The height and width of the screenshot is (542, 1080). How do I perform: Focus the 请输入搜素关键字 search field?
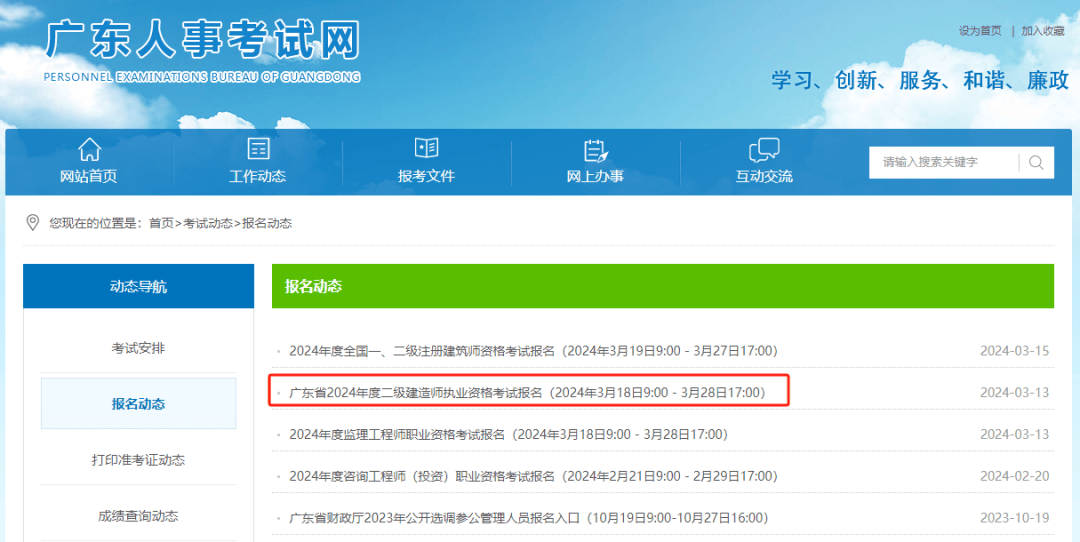[944, 163]
